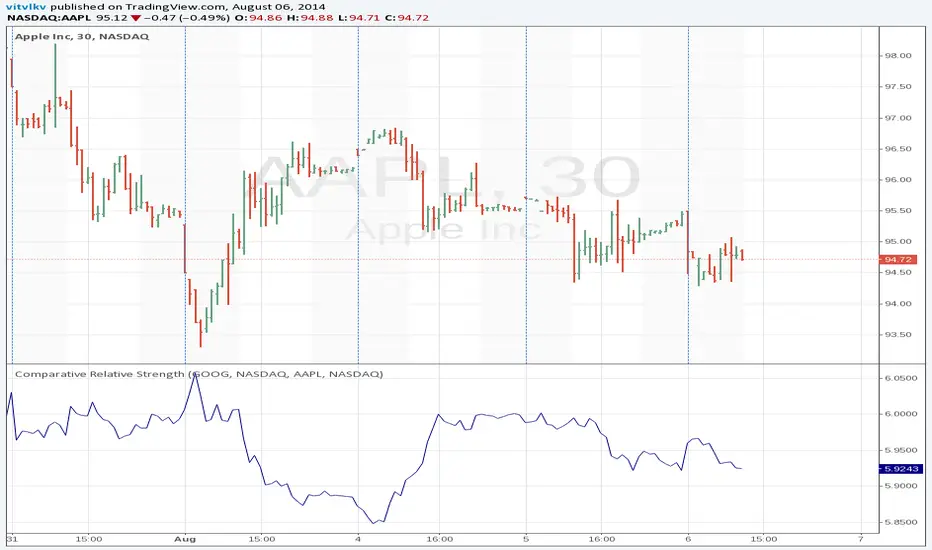Image resolution: width=932 pixels, height=550 pixels.
Task: Click the '4' date label on time axis
Action: [358, 539]
